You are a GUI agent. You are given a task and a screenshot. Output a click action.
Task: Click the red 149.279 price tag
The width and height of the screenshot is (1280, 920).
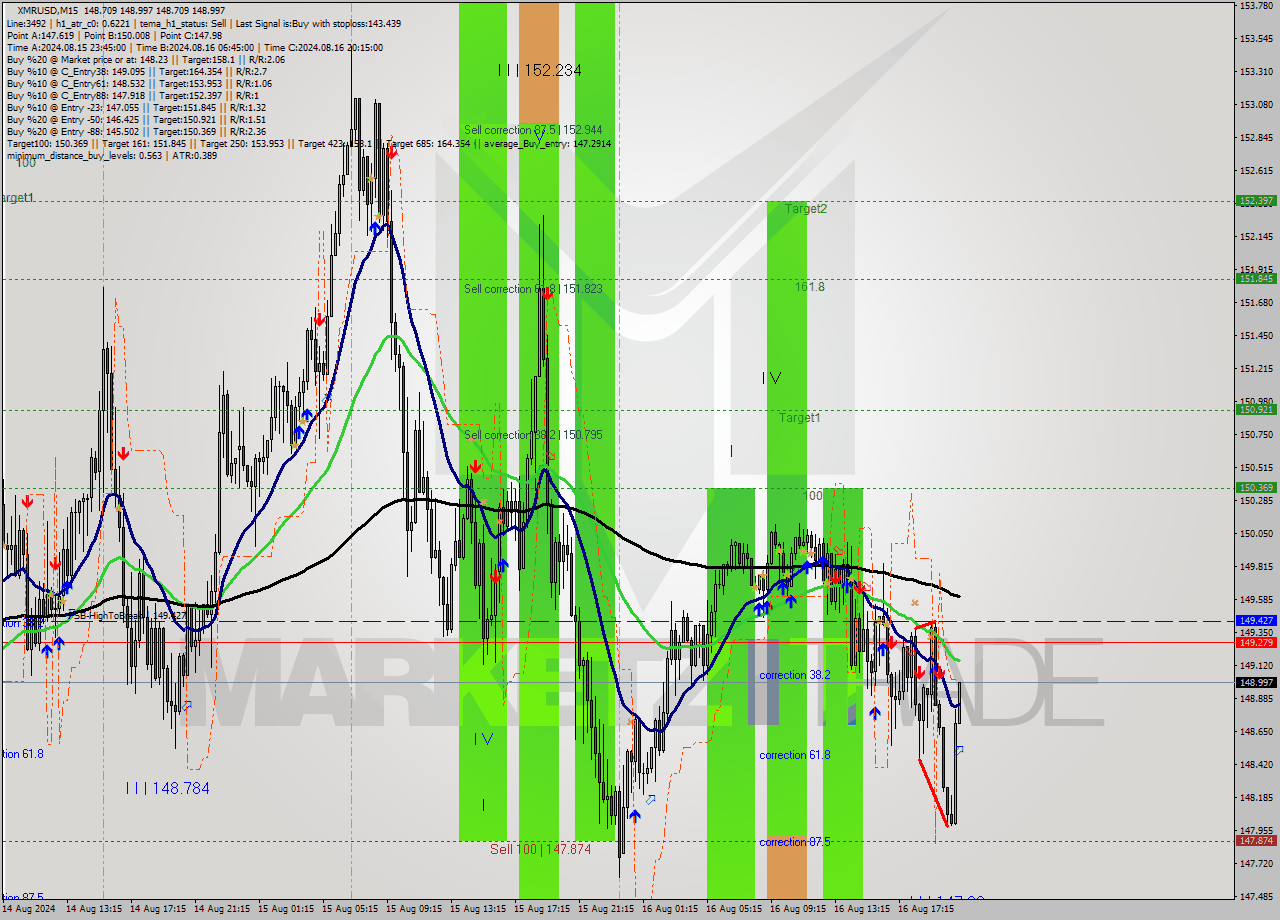(x=1256, y=642)
